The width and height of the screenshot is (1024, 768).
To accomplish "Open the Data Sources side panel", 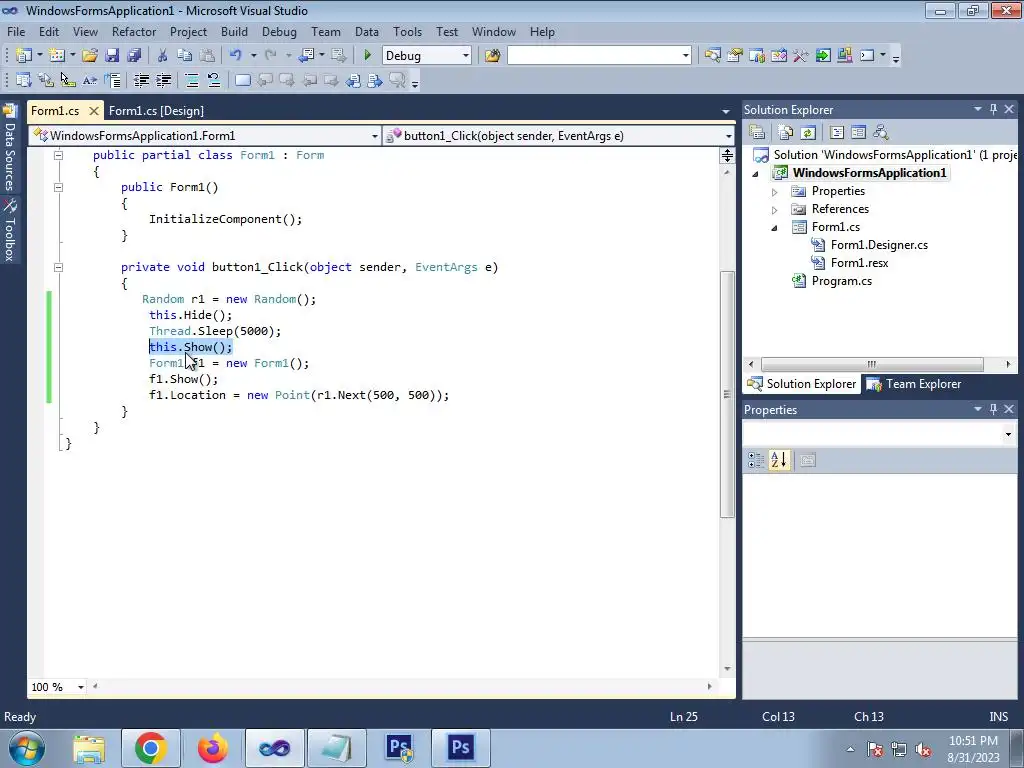I will tap(9, 147).
